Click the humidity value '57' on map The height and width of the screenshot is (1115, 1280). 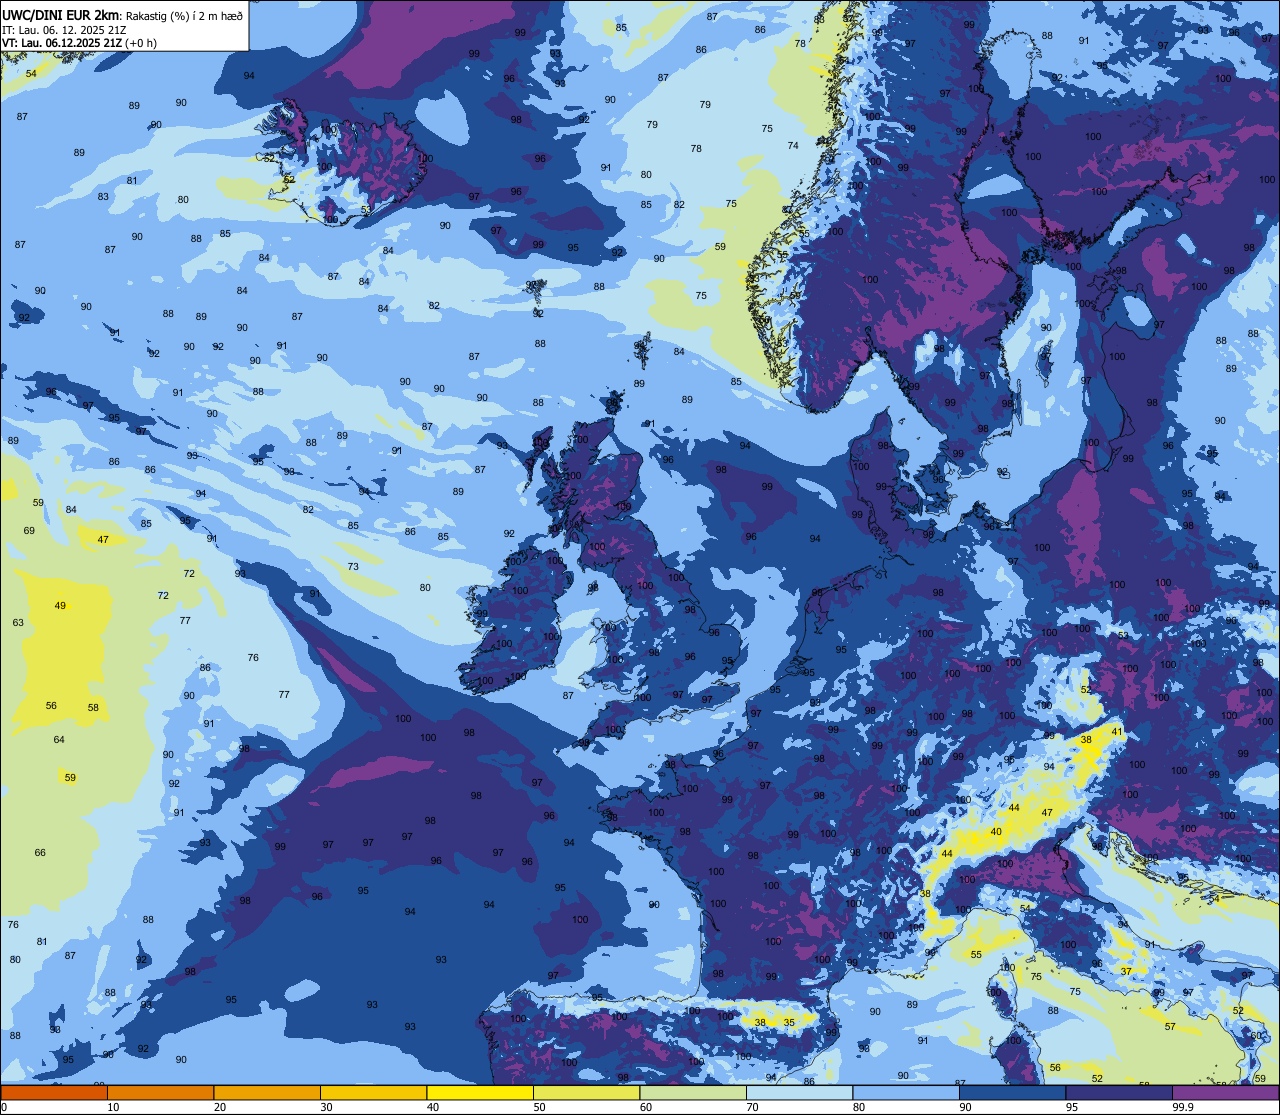1170,1027
